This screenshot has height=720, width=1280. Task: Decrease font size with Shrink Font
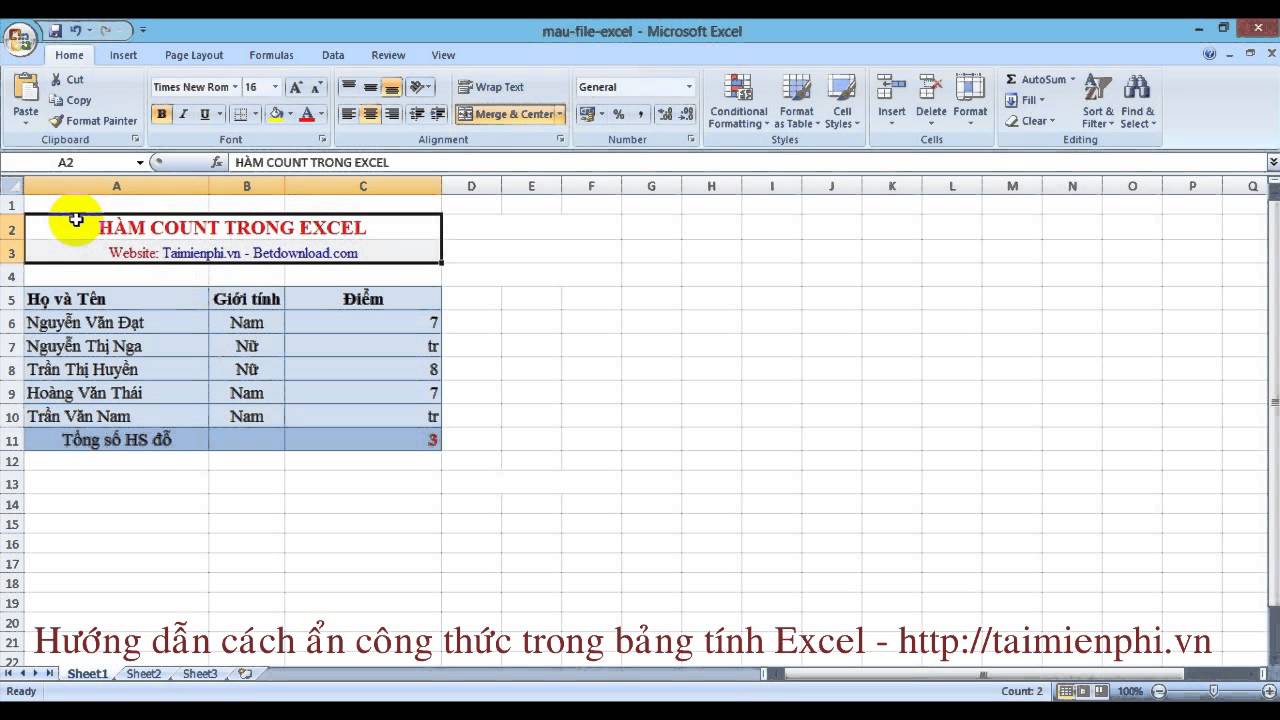(316, 87)
